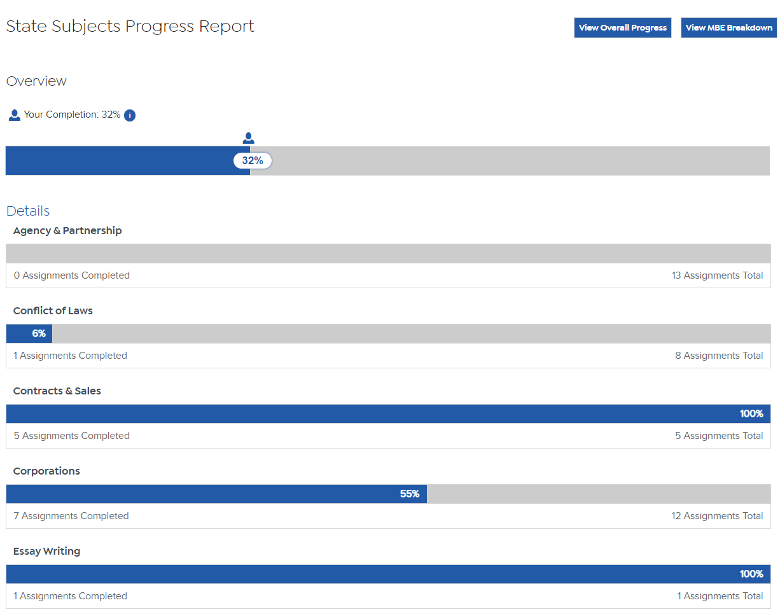Click the empty Agency & Partnership progress bar

click(x=388, y=253)
